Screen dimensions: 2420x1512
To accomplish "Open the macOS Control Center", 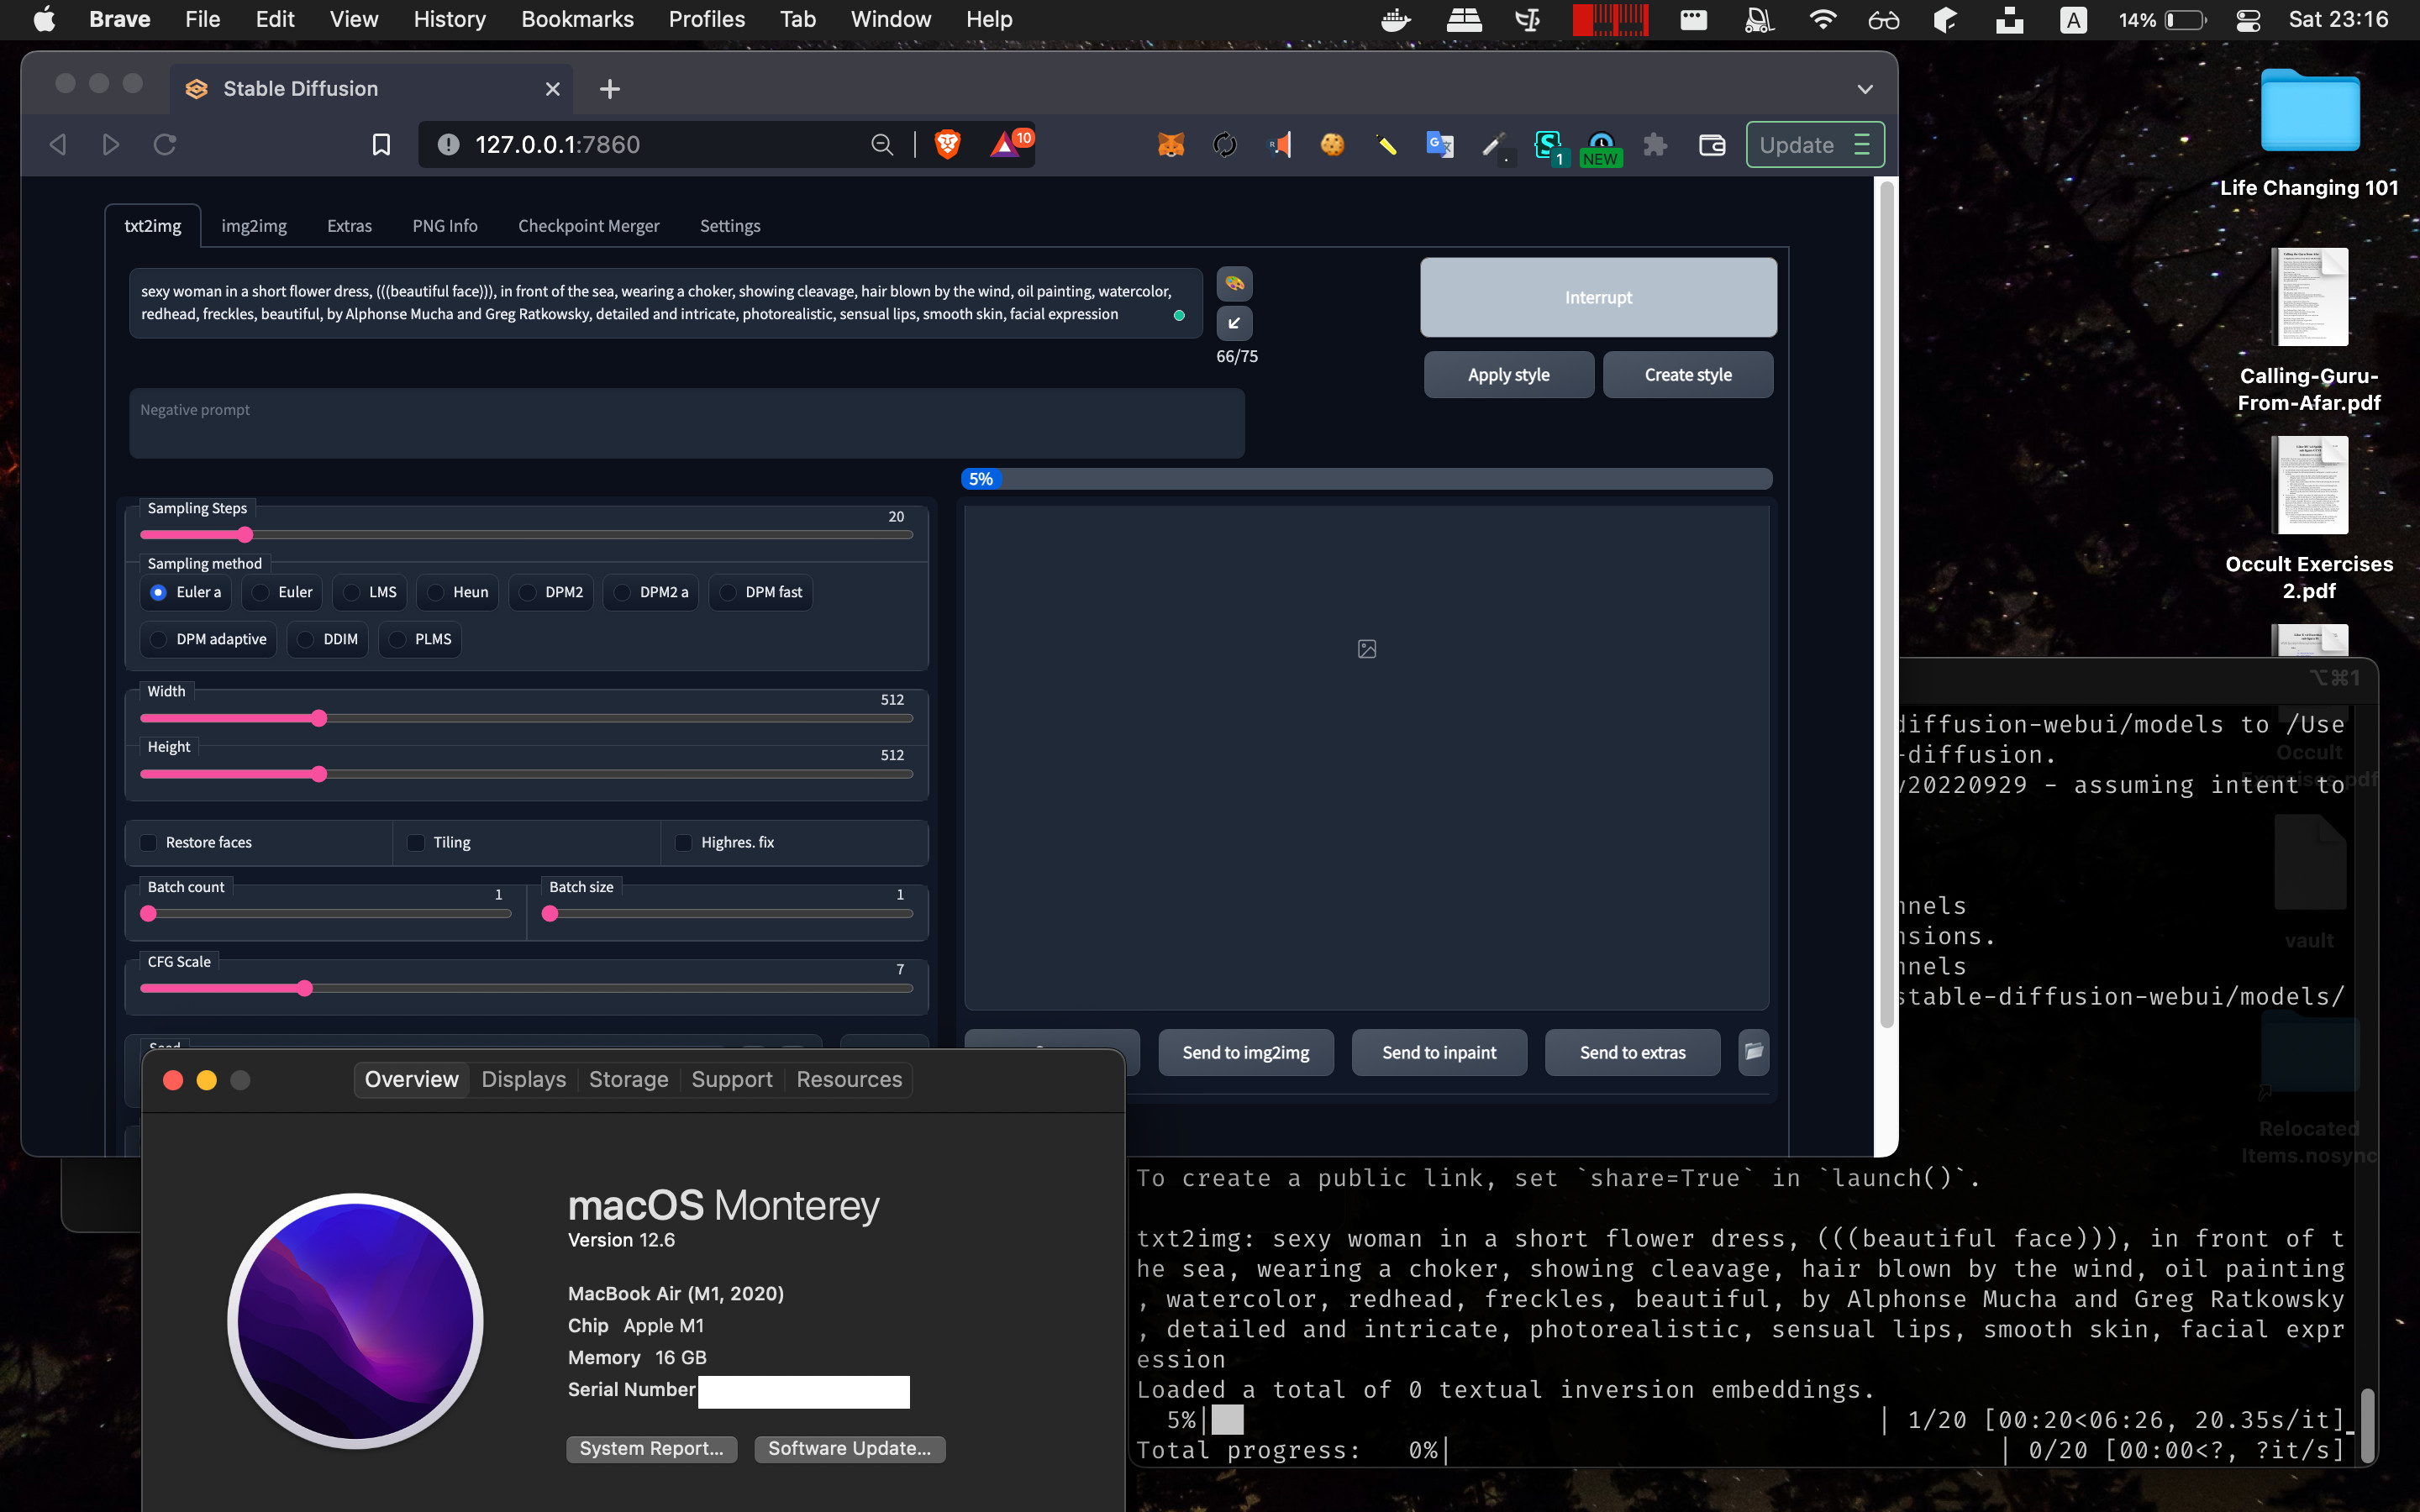I will 2247,20.
